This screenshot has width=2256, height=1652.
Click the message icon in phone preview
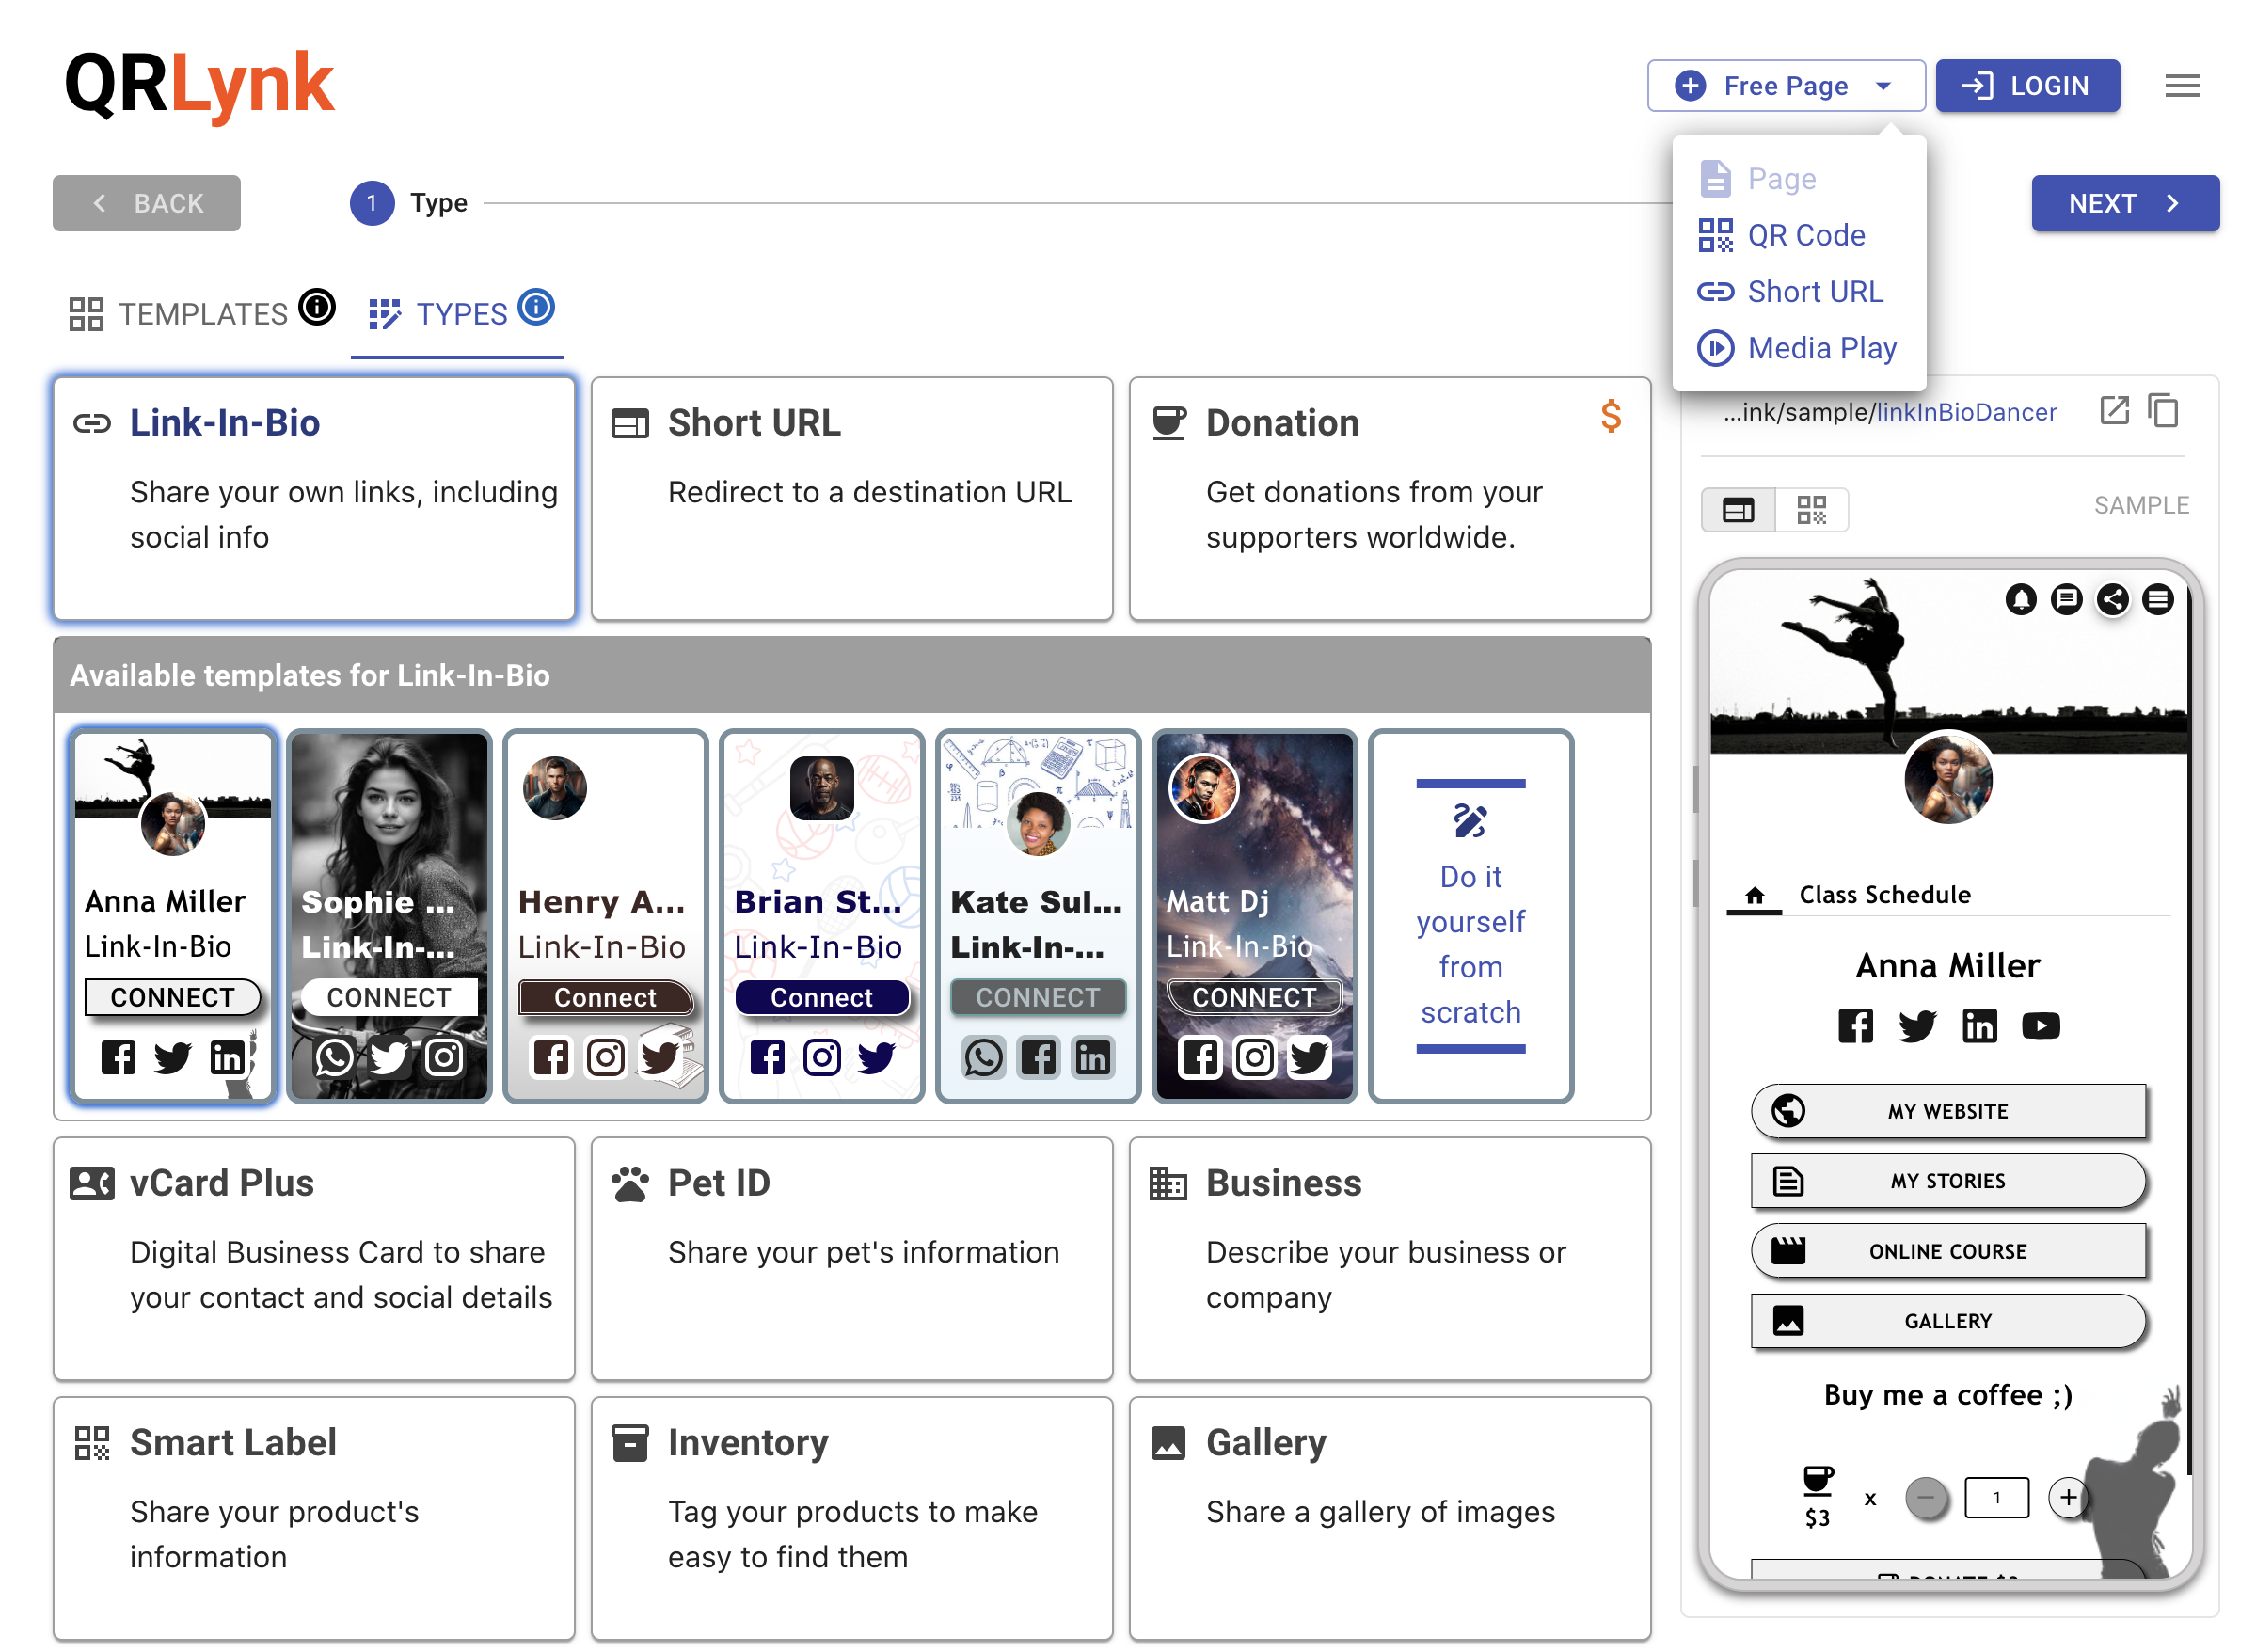click(x=2066, y=599)
